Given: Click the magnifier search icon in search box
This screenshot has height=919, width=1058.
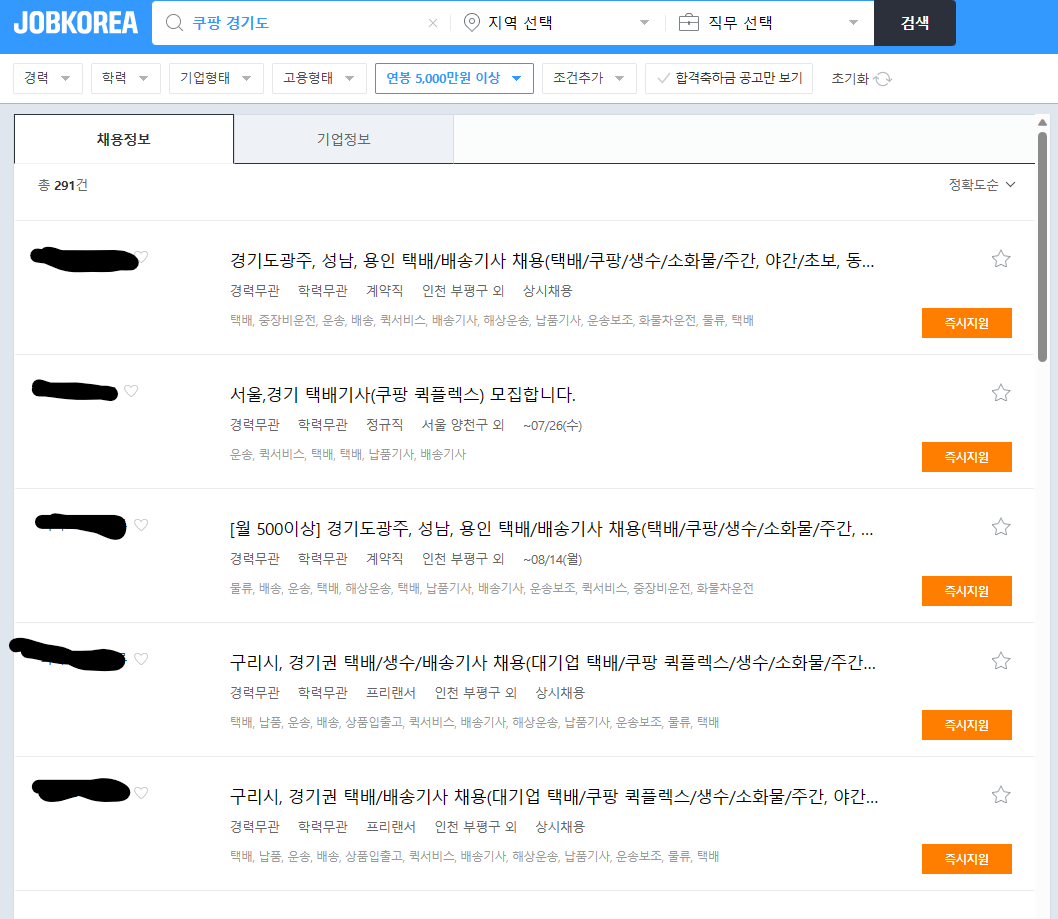Looking at the screenshot, I should coord(174,23).
